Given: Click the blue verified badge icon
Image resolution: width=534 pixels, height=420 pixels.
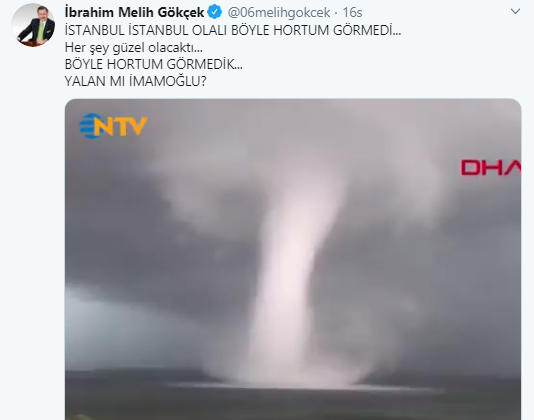Looking at the screenshot, I should point(215,12).
